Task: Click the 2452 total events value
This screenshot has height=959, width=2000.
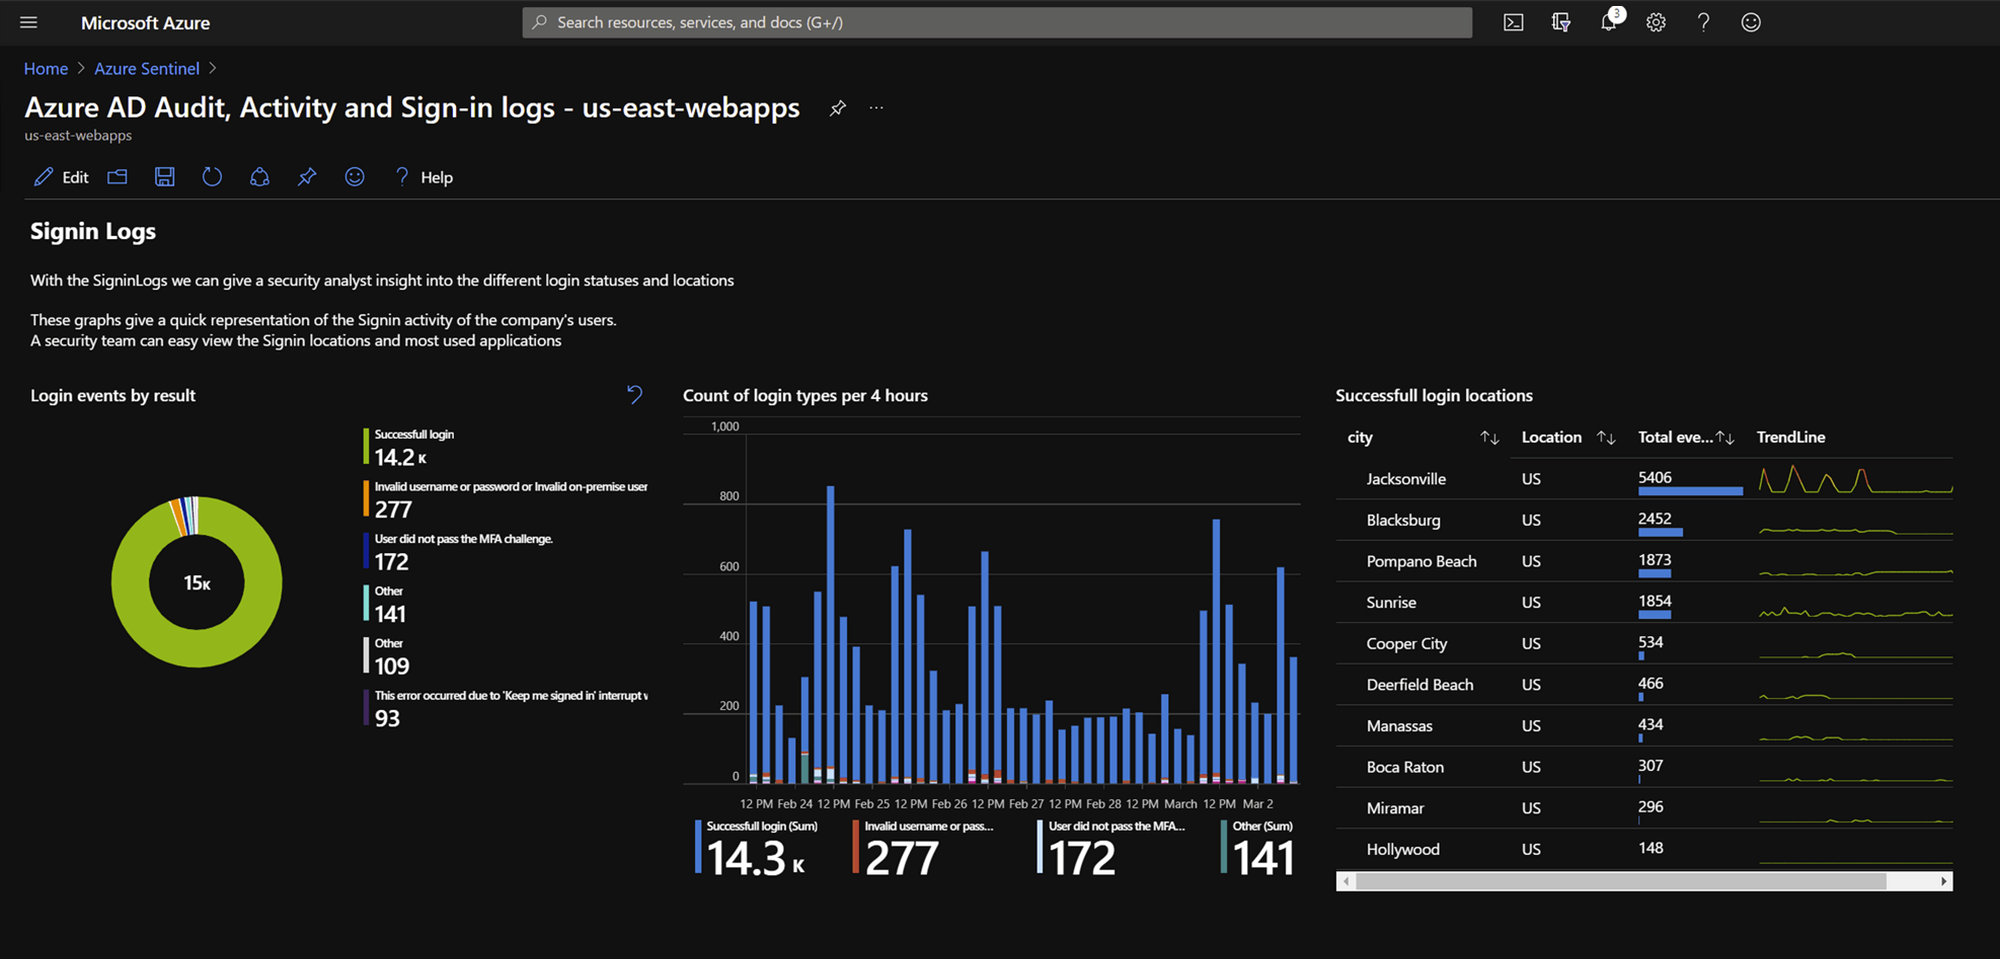Action: (1655, 518)
